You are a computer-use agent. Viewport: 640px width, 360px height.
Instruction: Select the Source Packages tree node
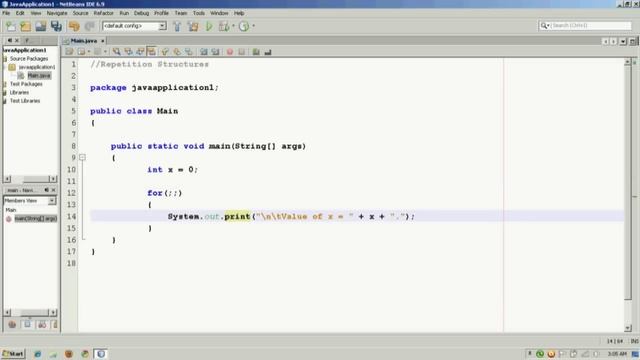pyautogui.click(x=29, y=59)
